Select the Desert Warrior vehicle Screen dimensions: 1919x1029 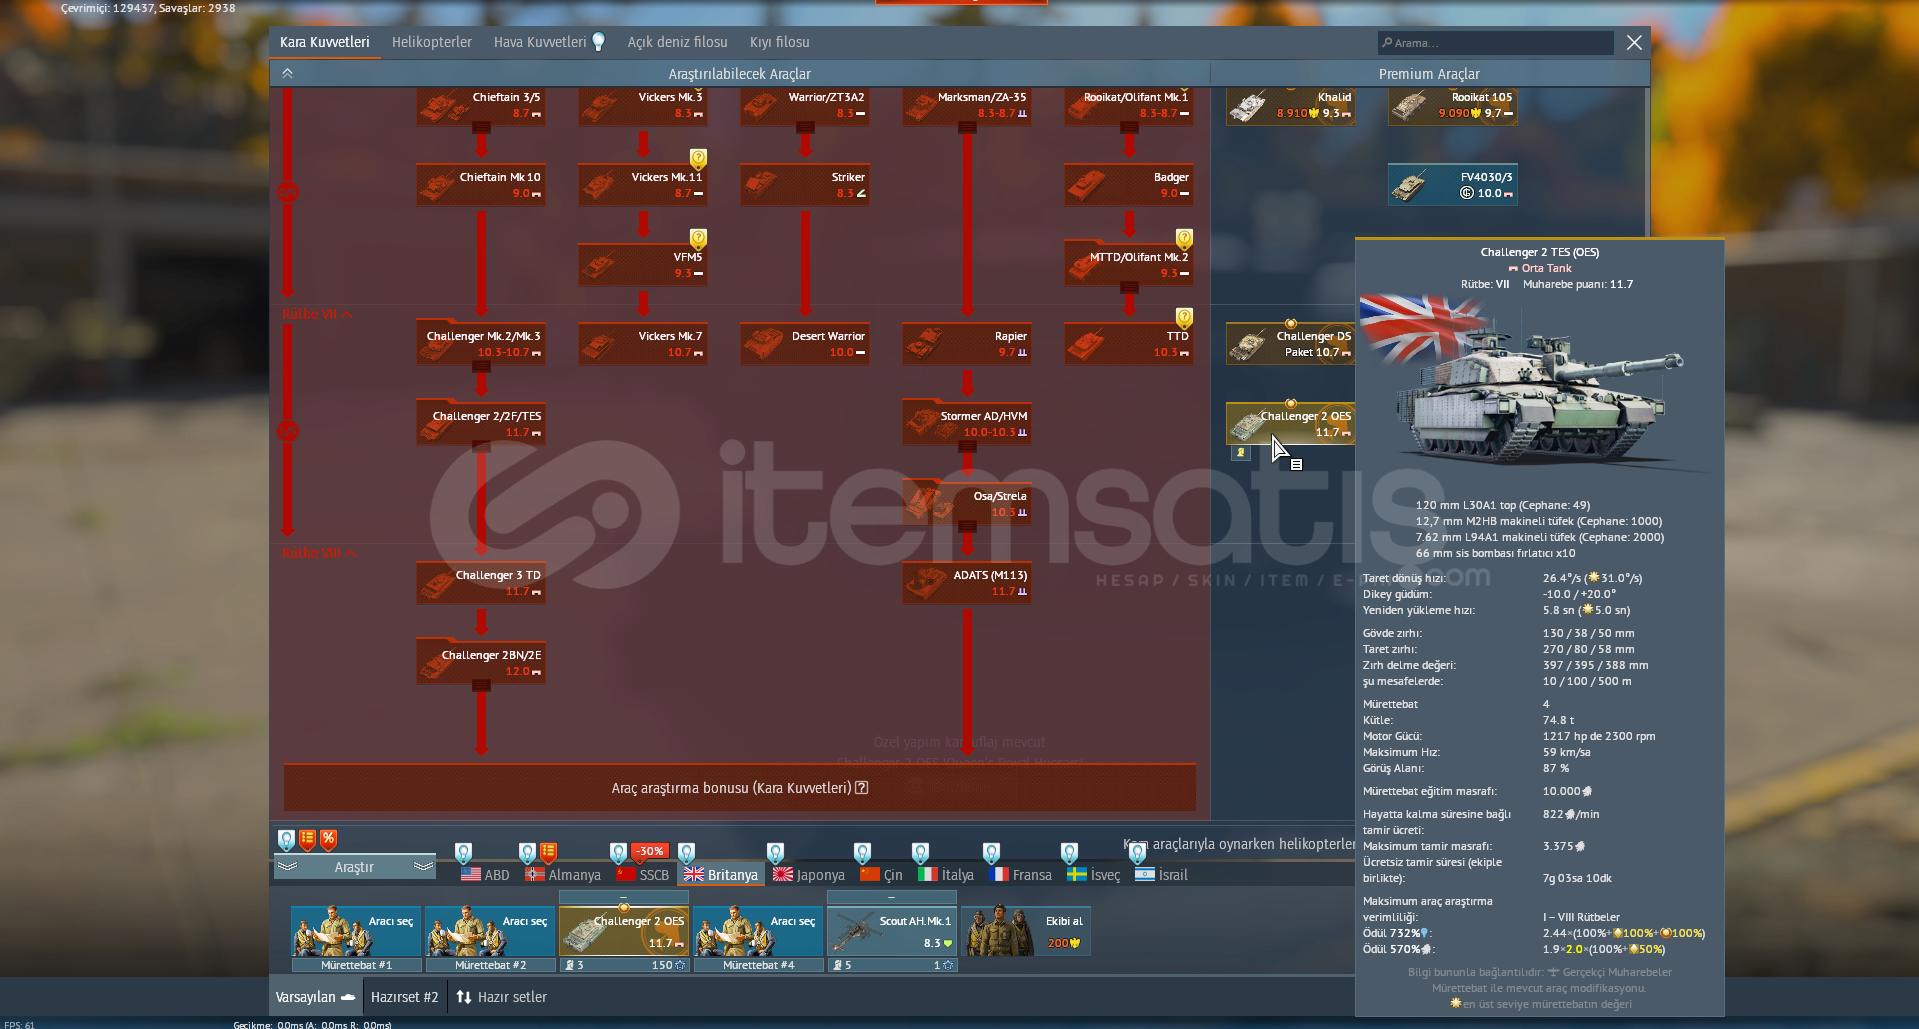tap(804, 344)
